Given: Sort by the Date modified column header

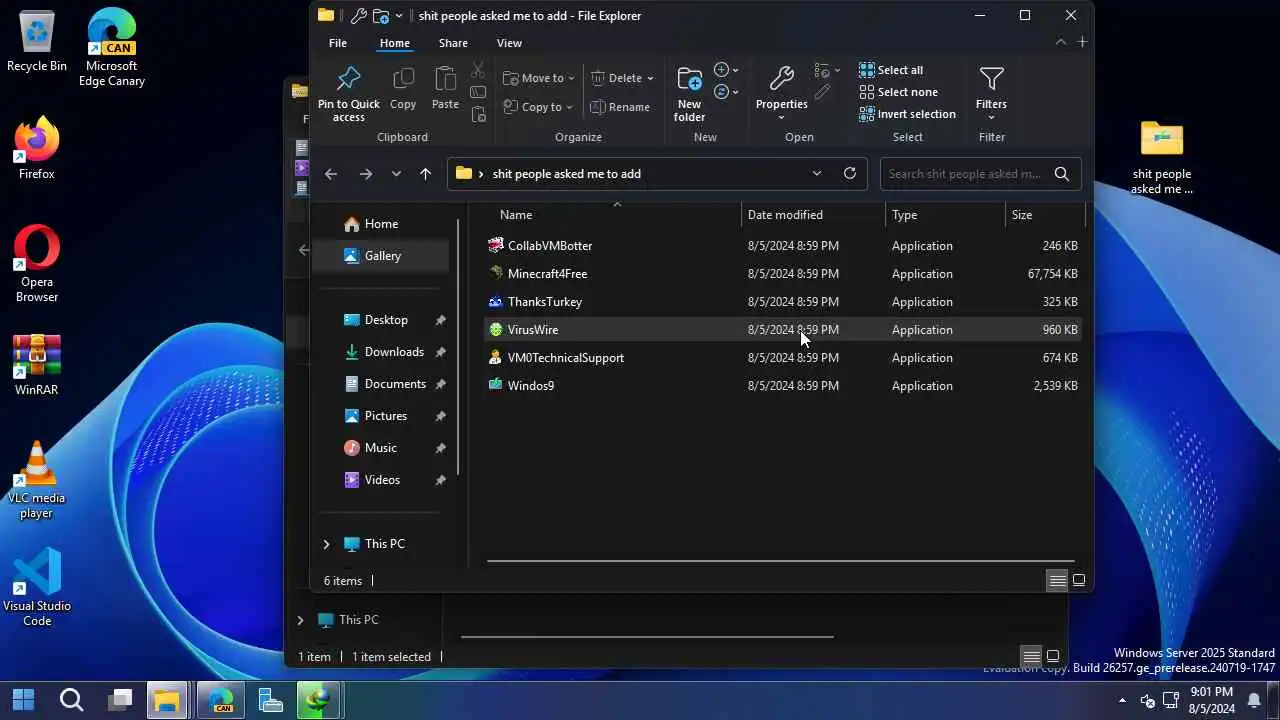Looking at the screenshot, I should click(814, 215).
